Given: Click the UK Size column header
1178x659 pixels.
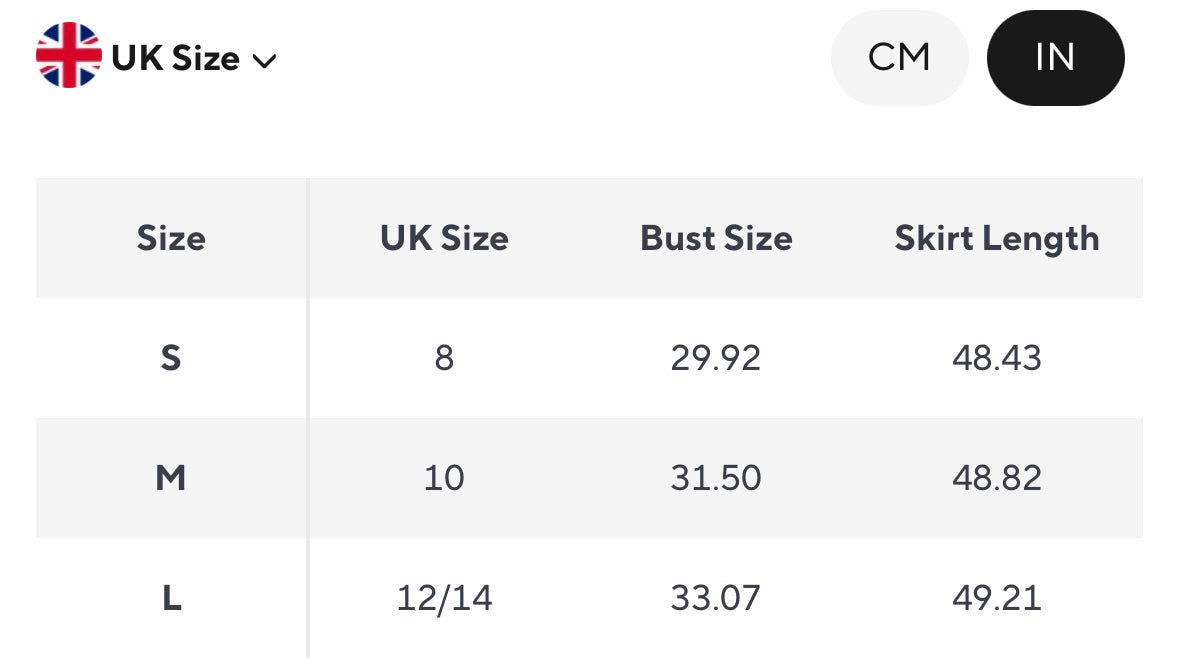Looking at the screenshot, I should [444, 238].
